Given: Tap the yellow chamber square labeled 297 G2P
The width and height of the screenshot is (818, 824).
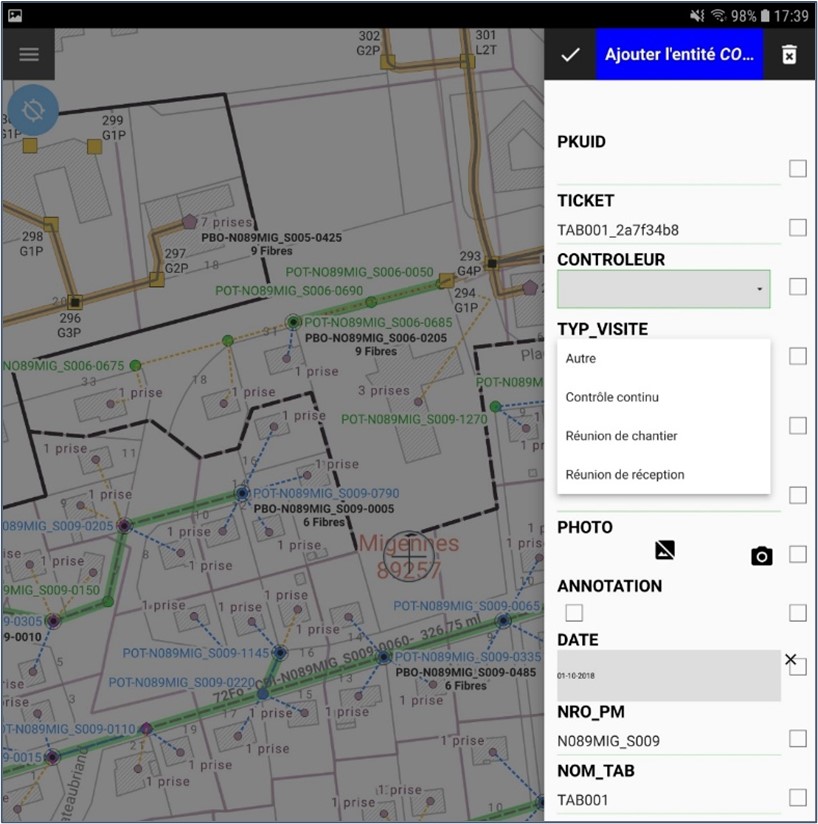Looking at the screenshot, I should click(x=157, y=279).
